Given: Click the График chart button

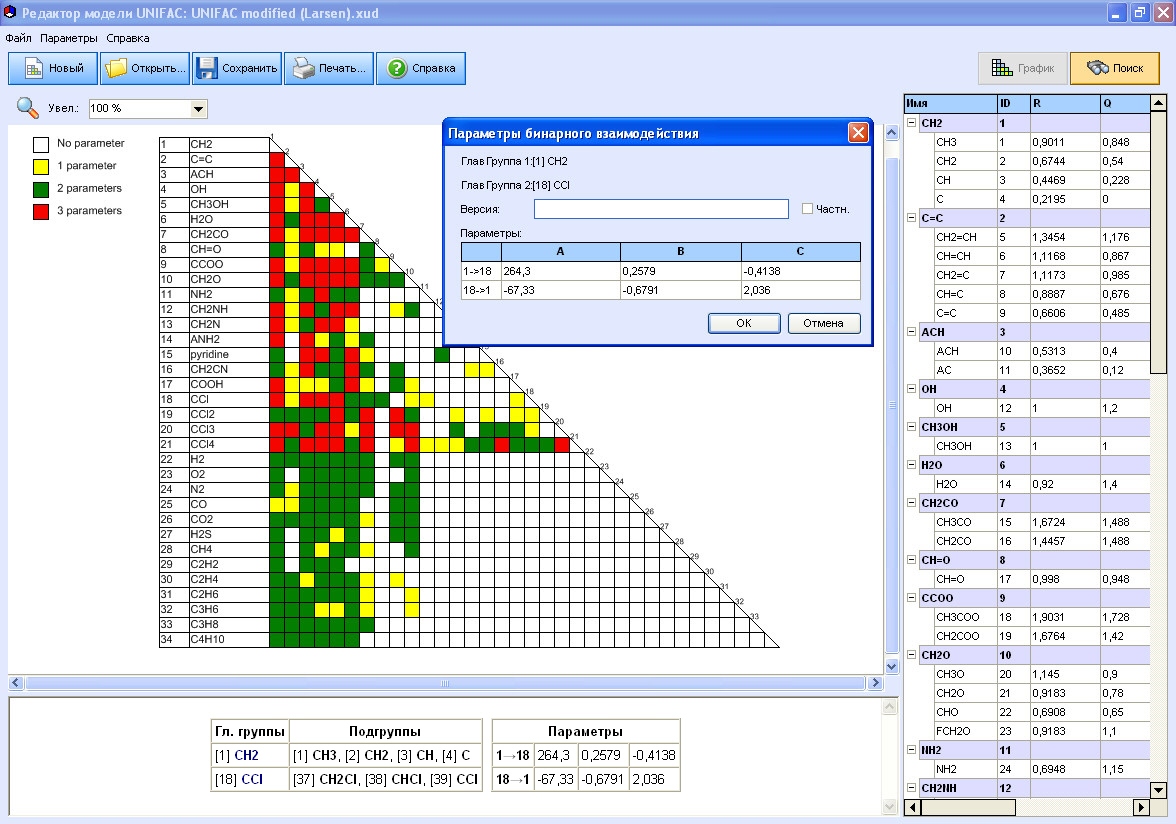Looking at the screenshot, I should tap(1023, 68).
